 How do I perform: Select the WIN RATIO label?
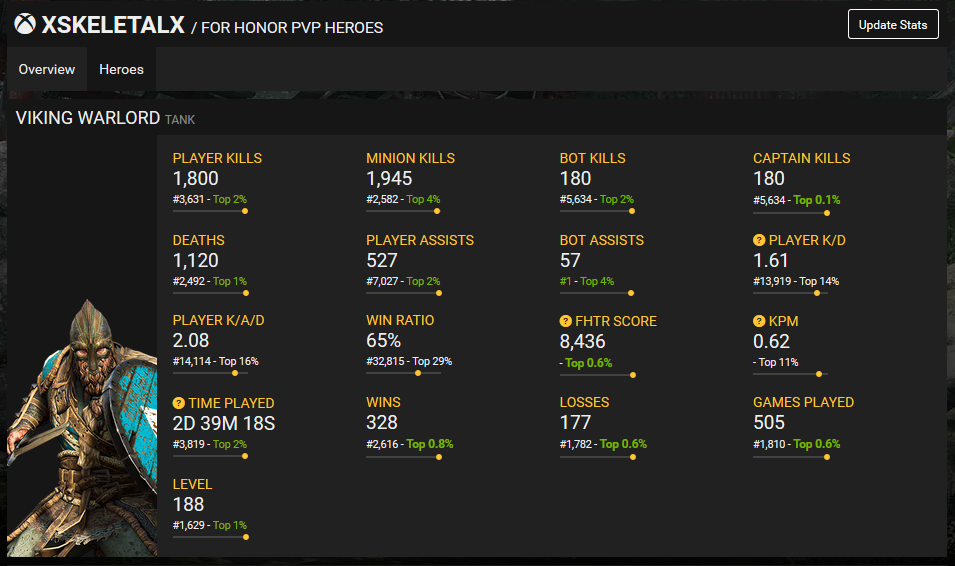click(400, 320)
